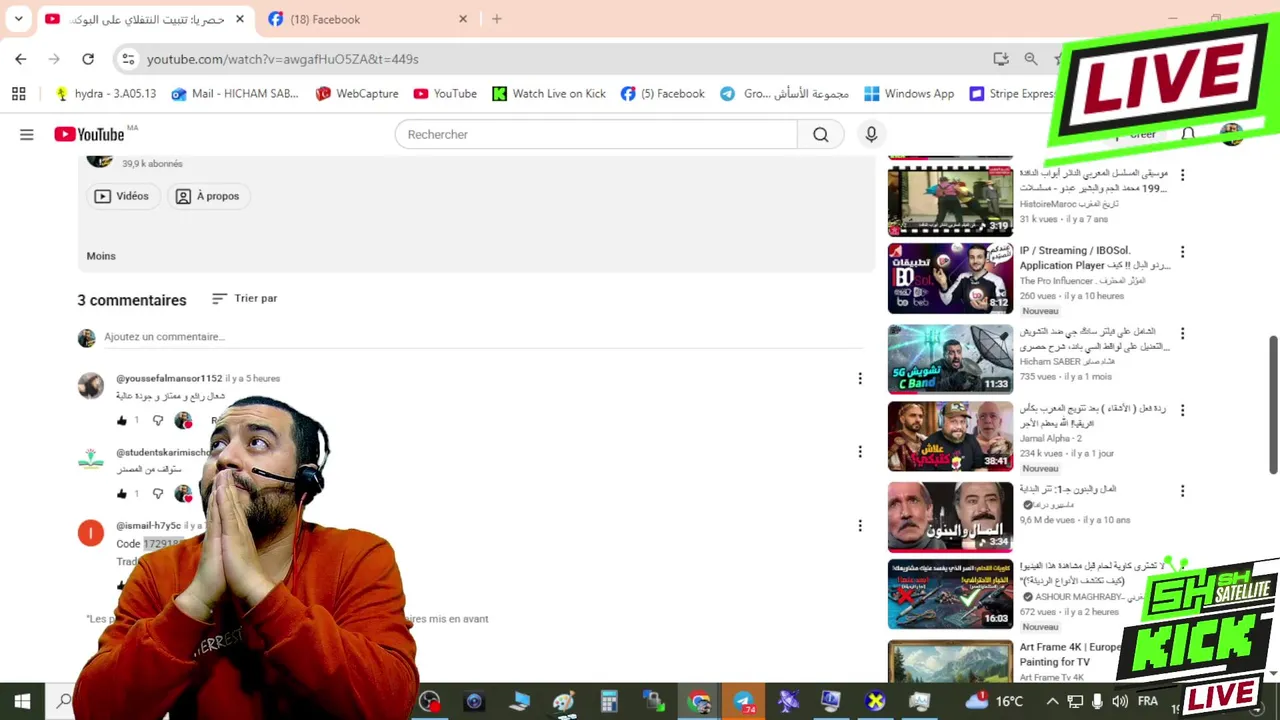Like the @studentskarimischo comment
This screenshot has width=1280, height=720.
122,493
